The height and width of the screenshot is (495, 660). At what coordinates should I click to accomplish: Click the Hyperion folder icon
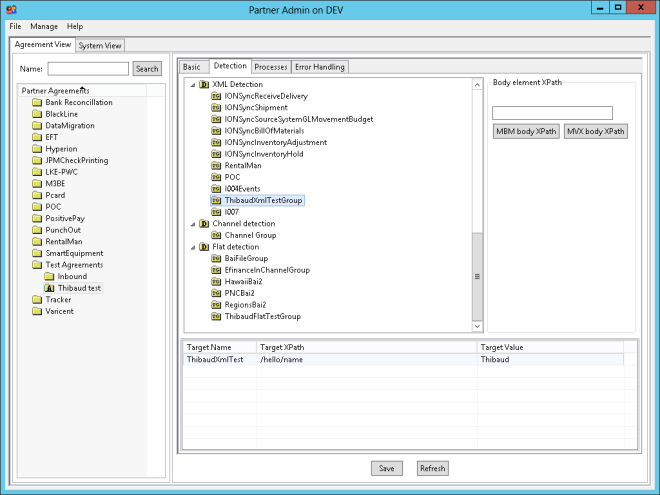(x=37, y=149)
